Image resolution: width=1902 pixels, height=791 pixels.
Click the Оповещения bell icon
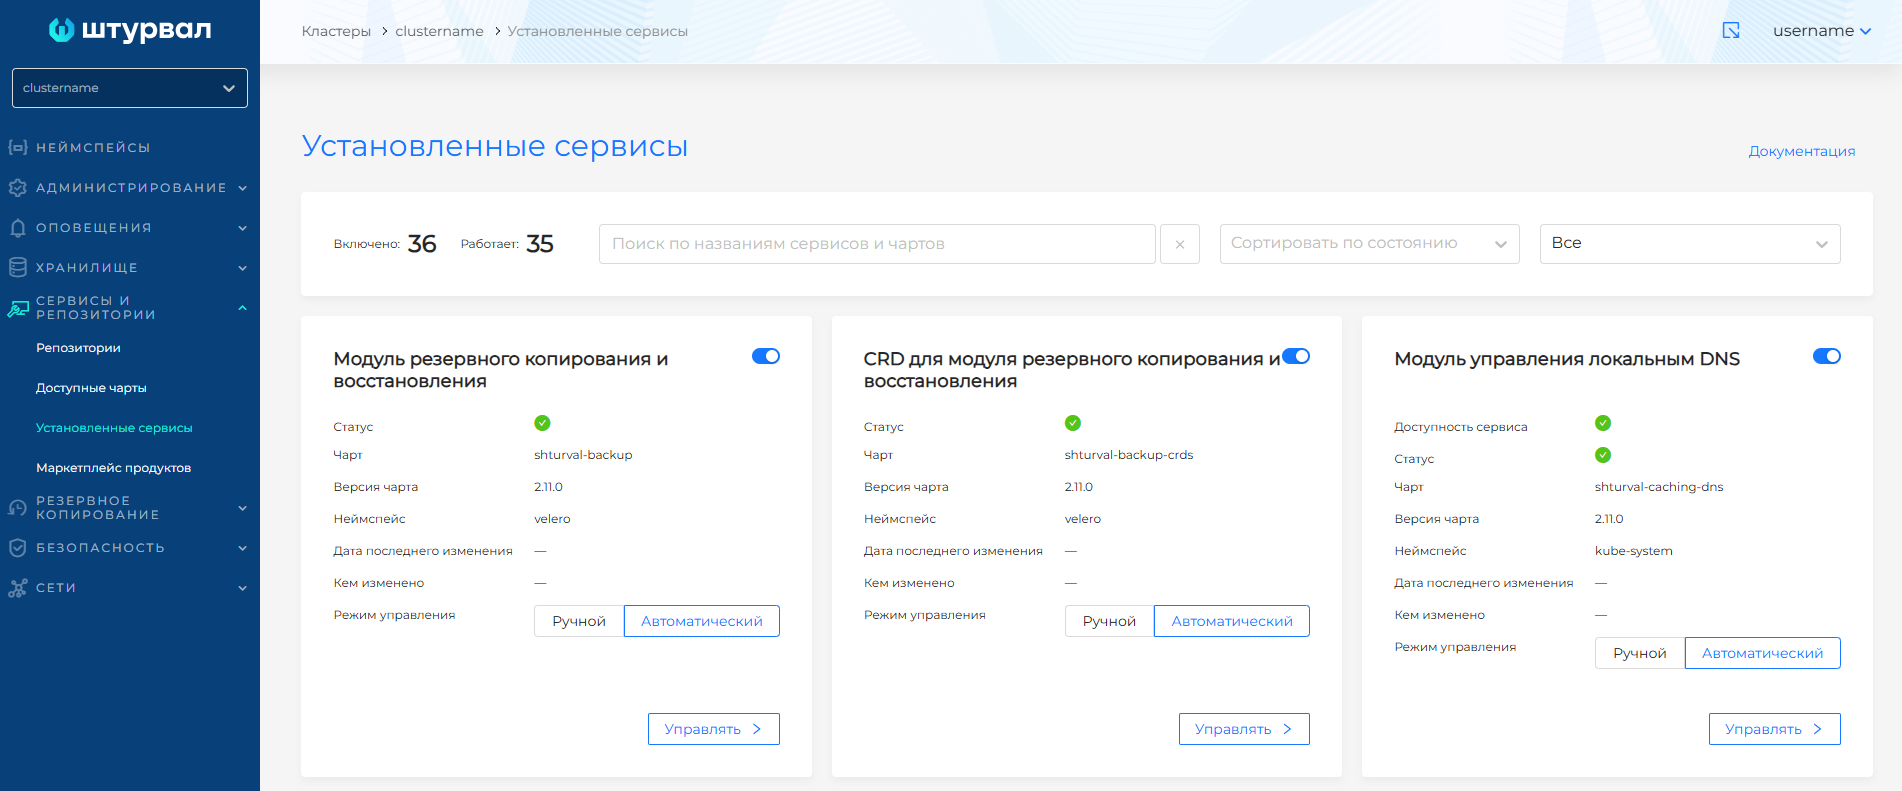[x=17, y=228]
